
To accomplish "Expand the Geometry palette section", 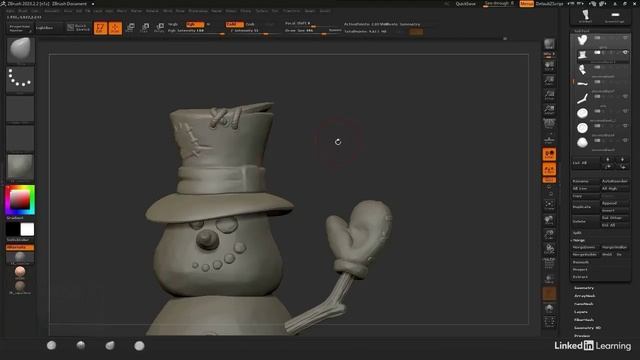I will pos(584,288).
